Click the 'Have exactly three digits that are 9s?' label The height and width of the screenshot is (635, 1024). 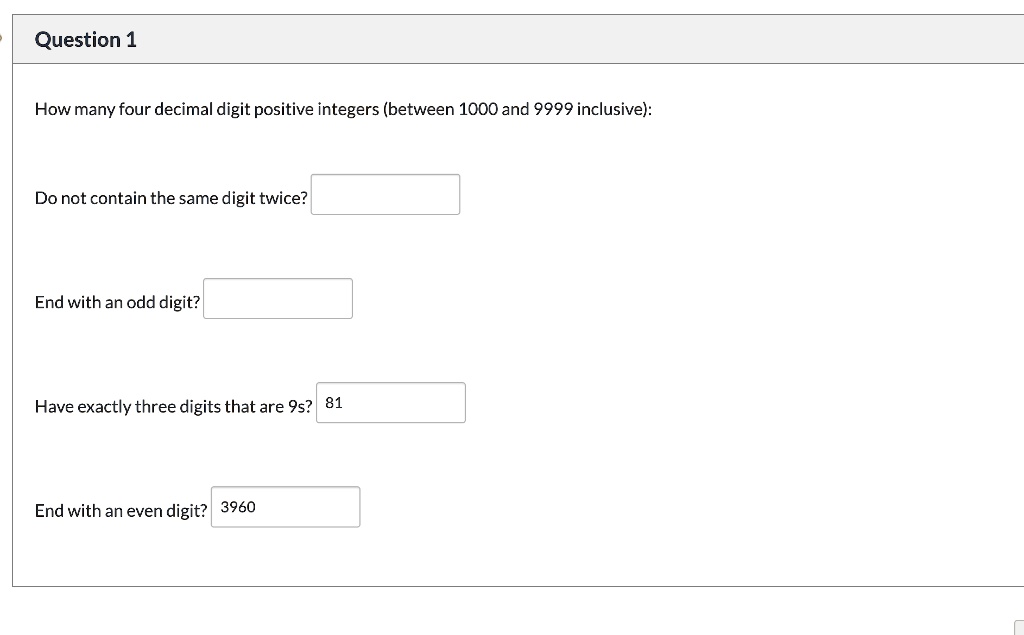(x=174, y=406)
